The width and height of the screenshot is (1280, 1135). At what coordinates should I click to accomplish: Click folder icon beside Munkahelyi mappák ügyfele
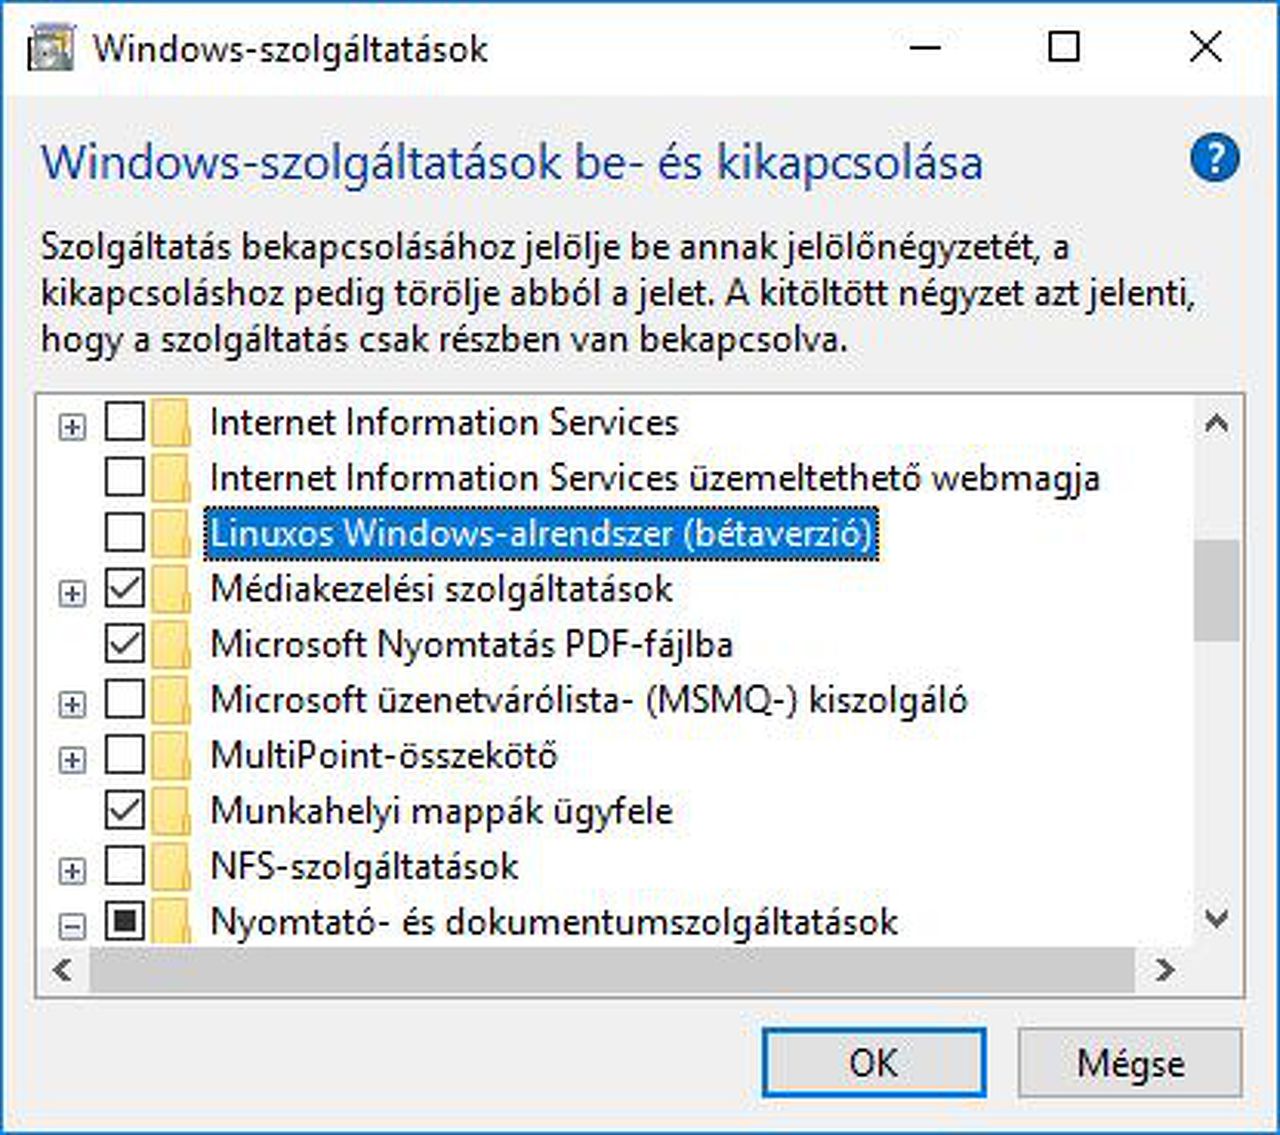(x=172, y=811)
